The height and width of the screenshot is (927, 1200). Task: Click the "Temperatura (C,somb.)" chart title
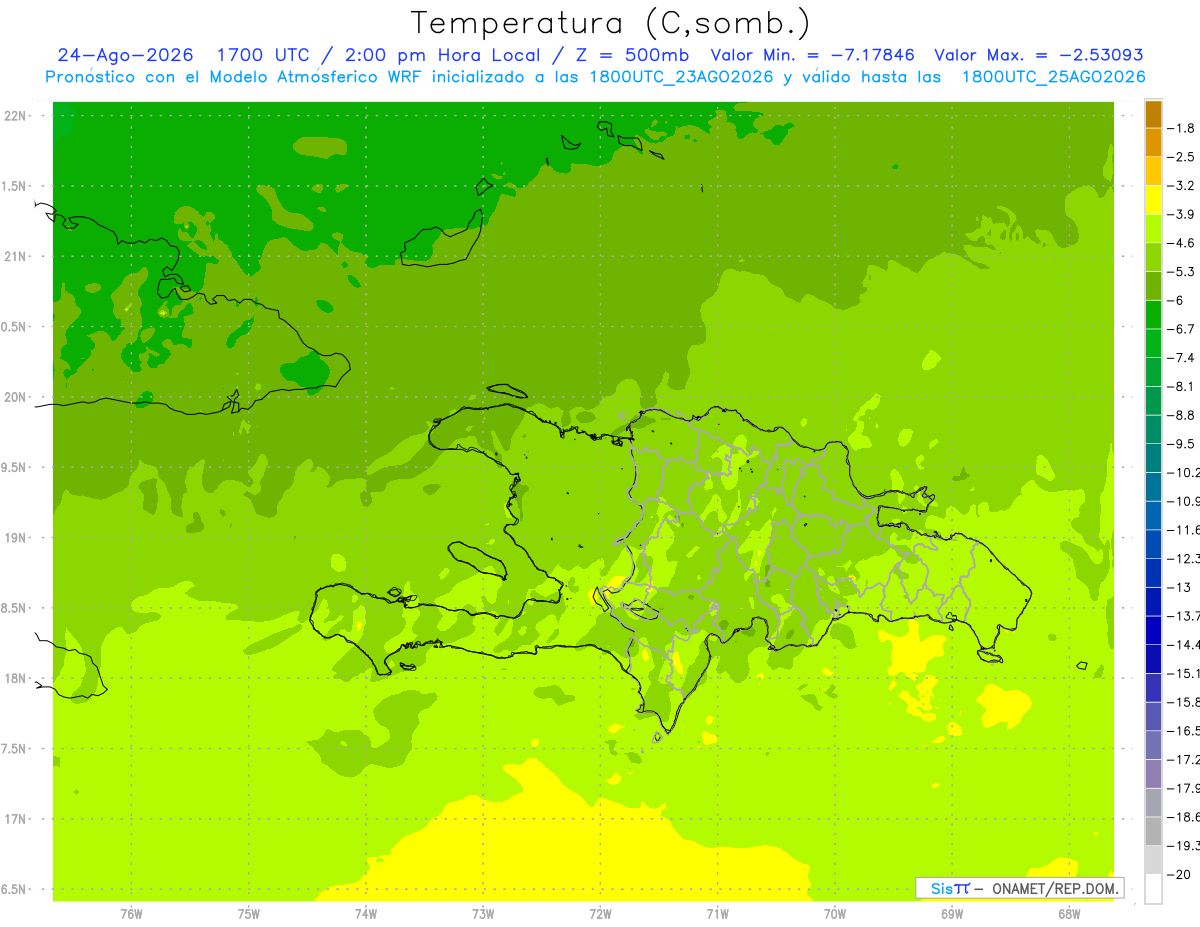(x=610, y=23)
